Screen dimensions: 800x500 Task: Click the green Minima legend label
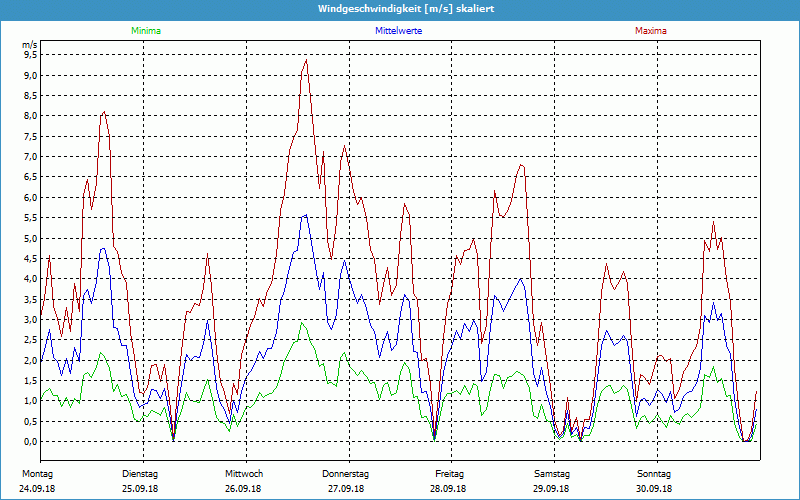(146, 31)
